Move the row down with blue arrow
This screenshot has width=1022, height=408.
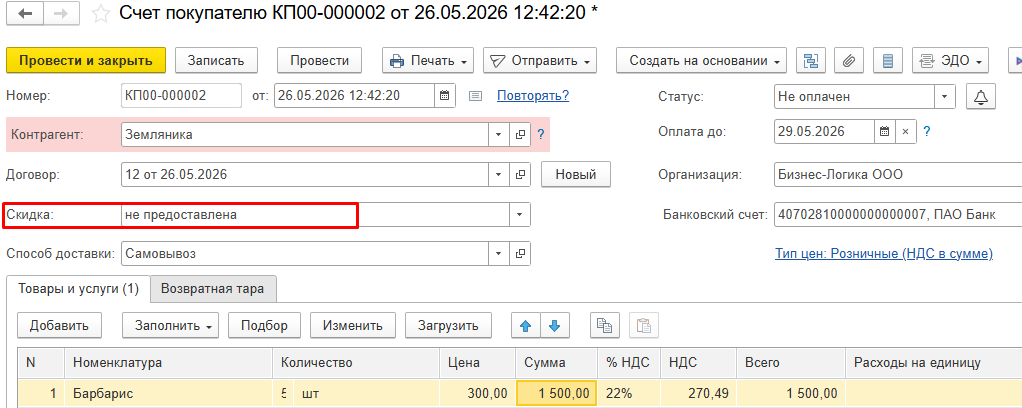click(x=554, y=326)
